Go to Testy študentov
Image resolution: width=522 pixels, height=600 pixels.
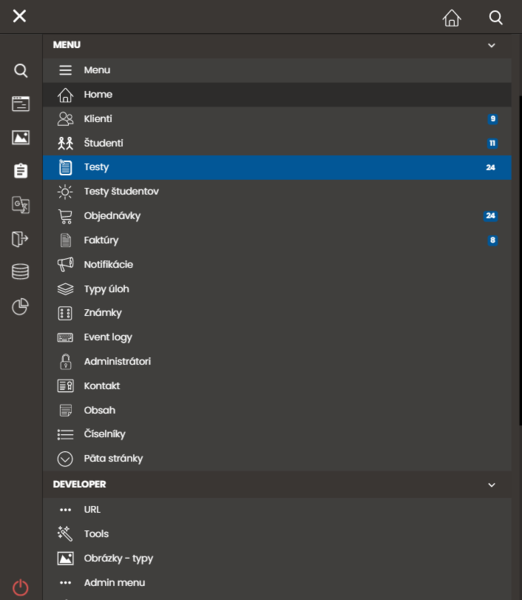(x=277, y=191)
